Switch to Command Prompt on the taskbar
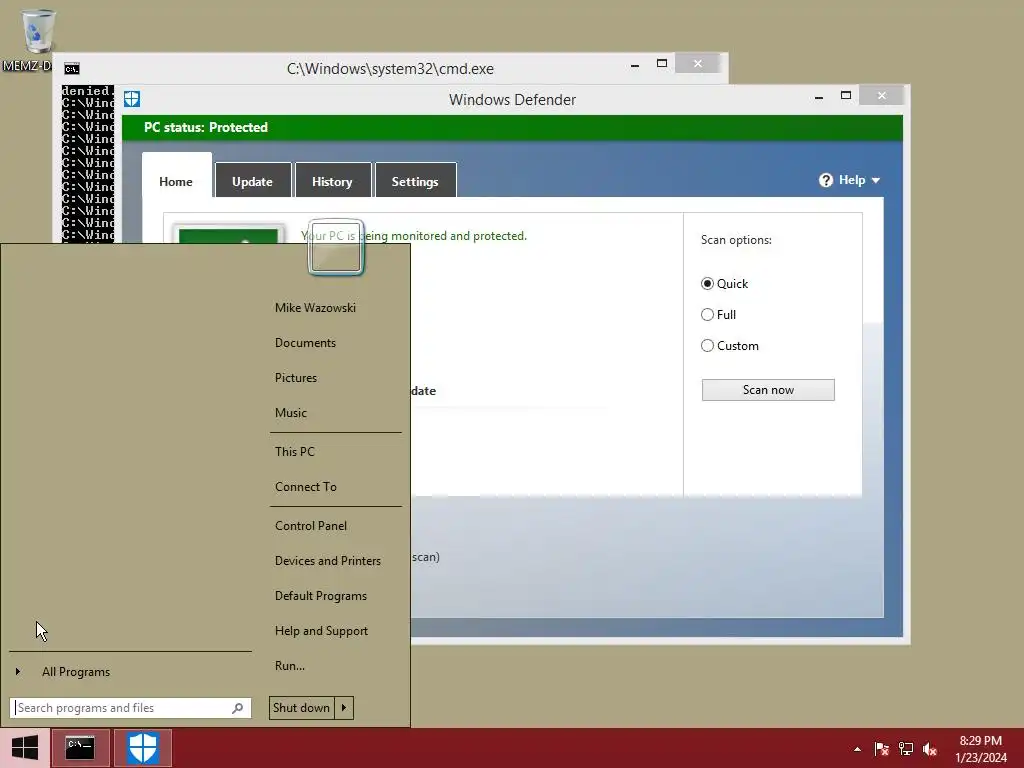 point(80,748)
